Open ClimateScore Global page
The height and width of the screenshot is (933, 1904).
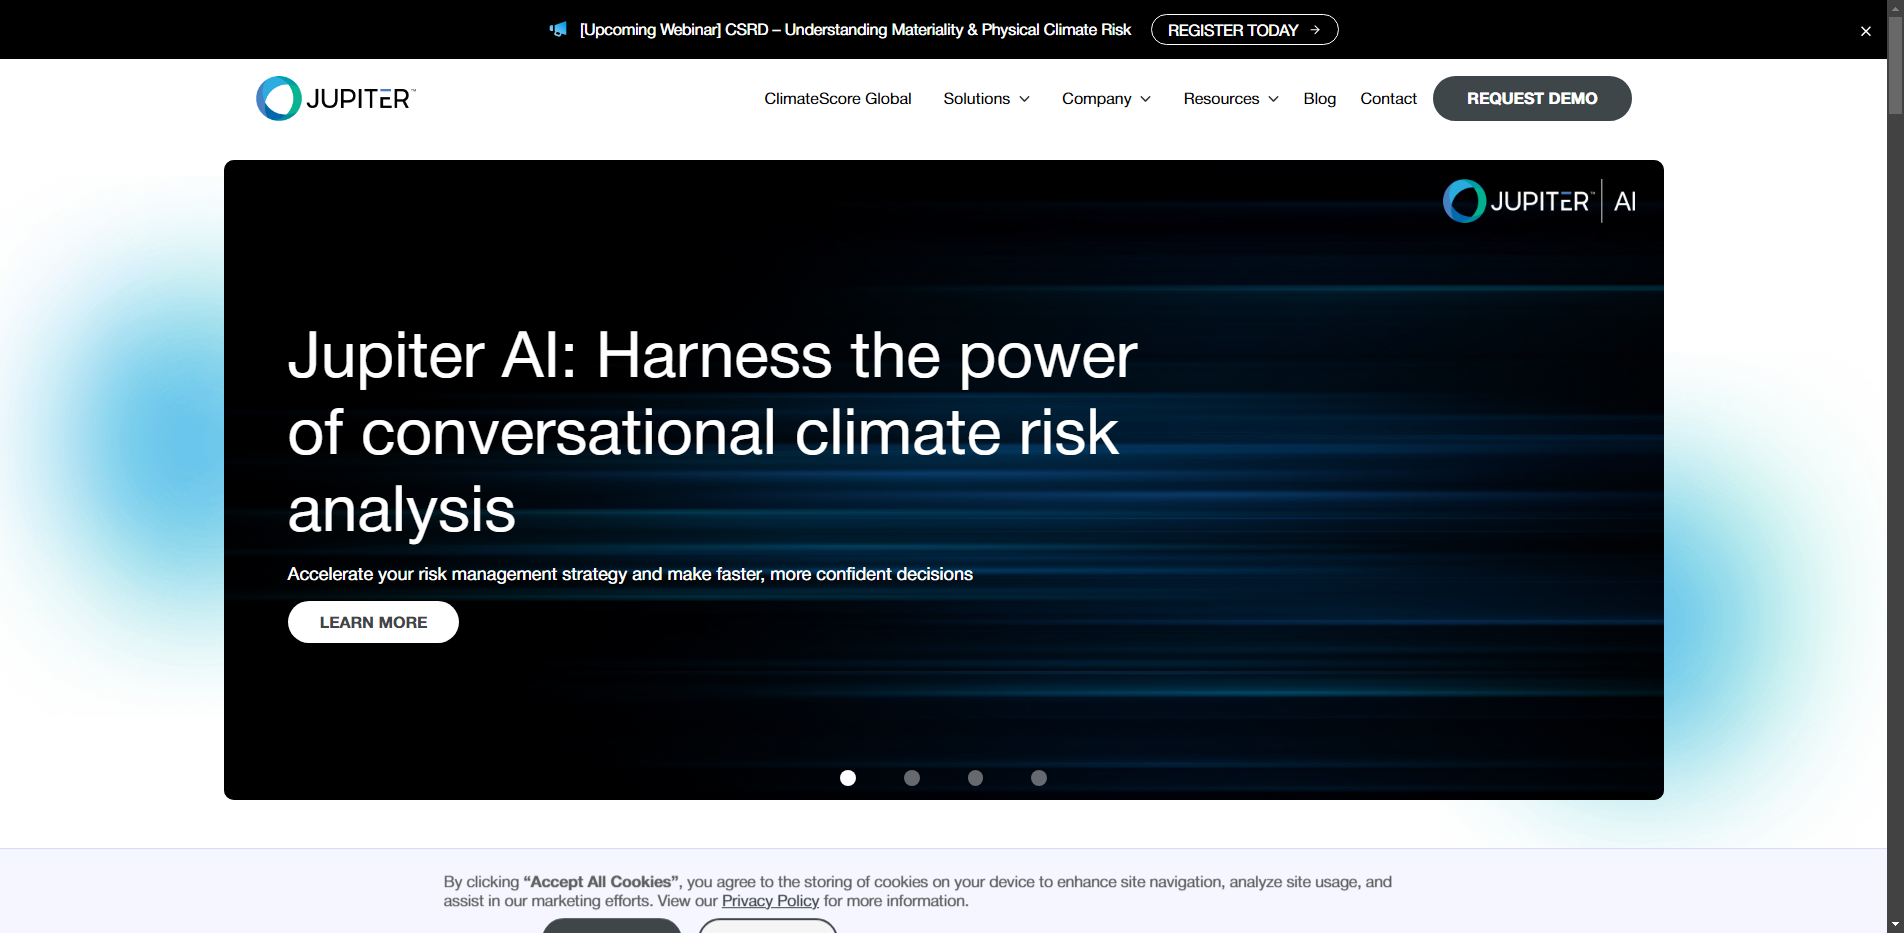[x=837, y=98]
